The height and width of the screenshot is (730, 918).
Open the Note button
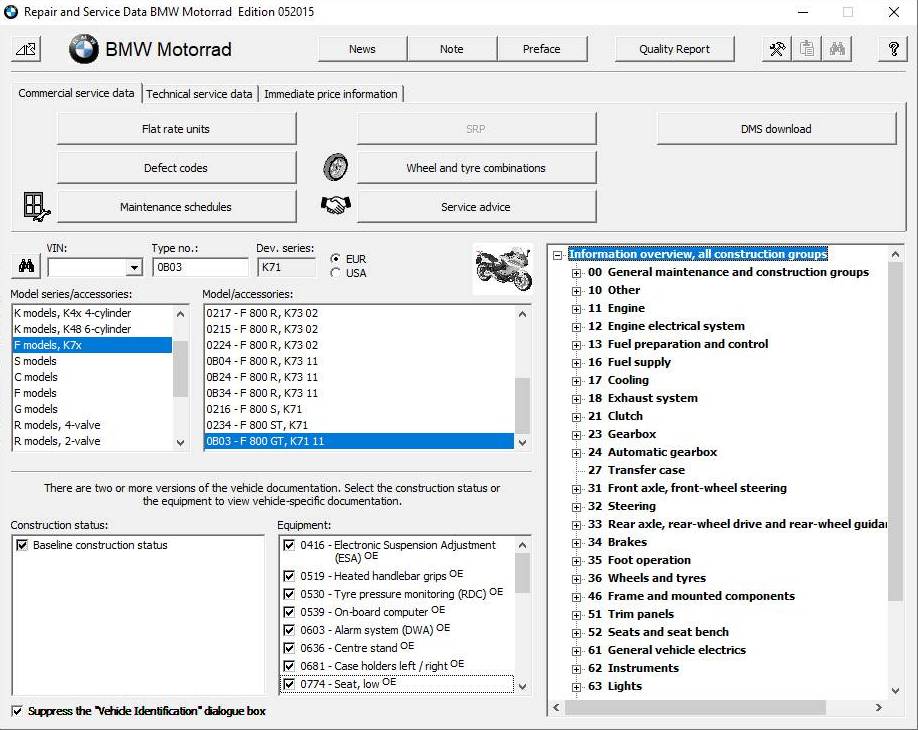(x=451, y=49)
